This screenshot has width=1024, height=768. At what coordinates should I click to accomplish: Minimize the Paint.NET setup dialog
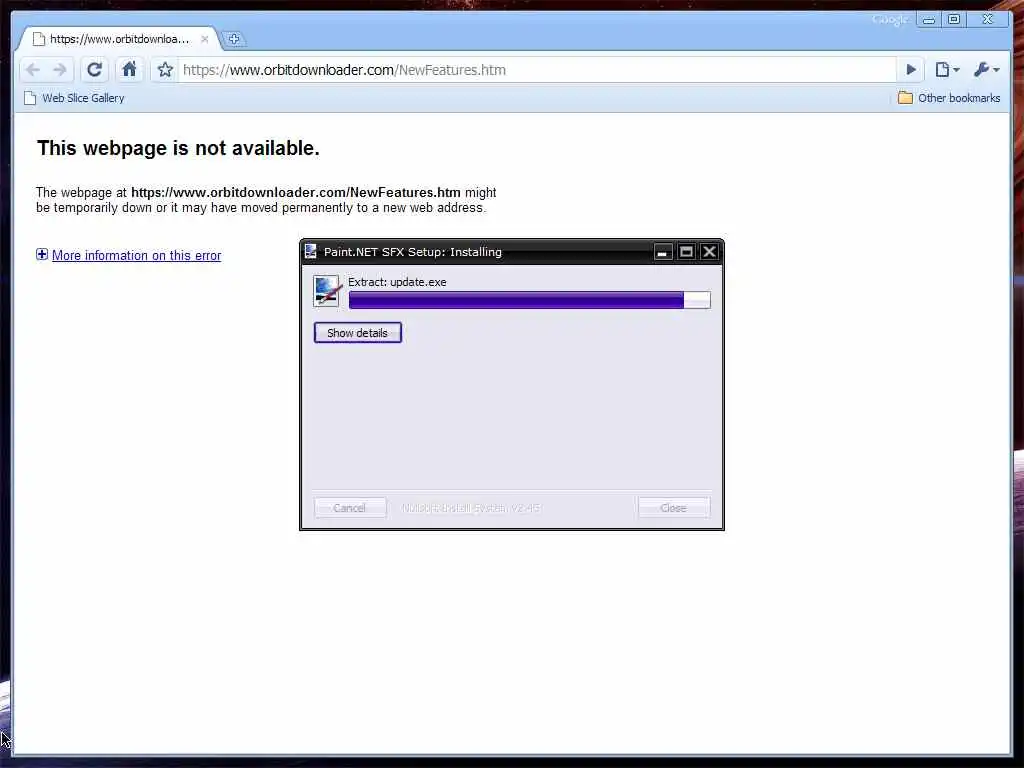(662, 251)
